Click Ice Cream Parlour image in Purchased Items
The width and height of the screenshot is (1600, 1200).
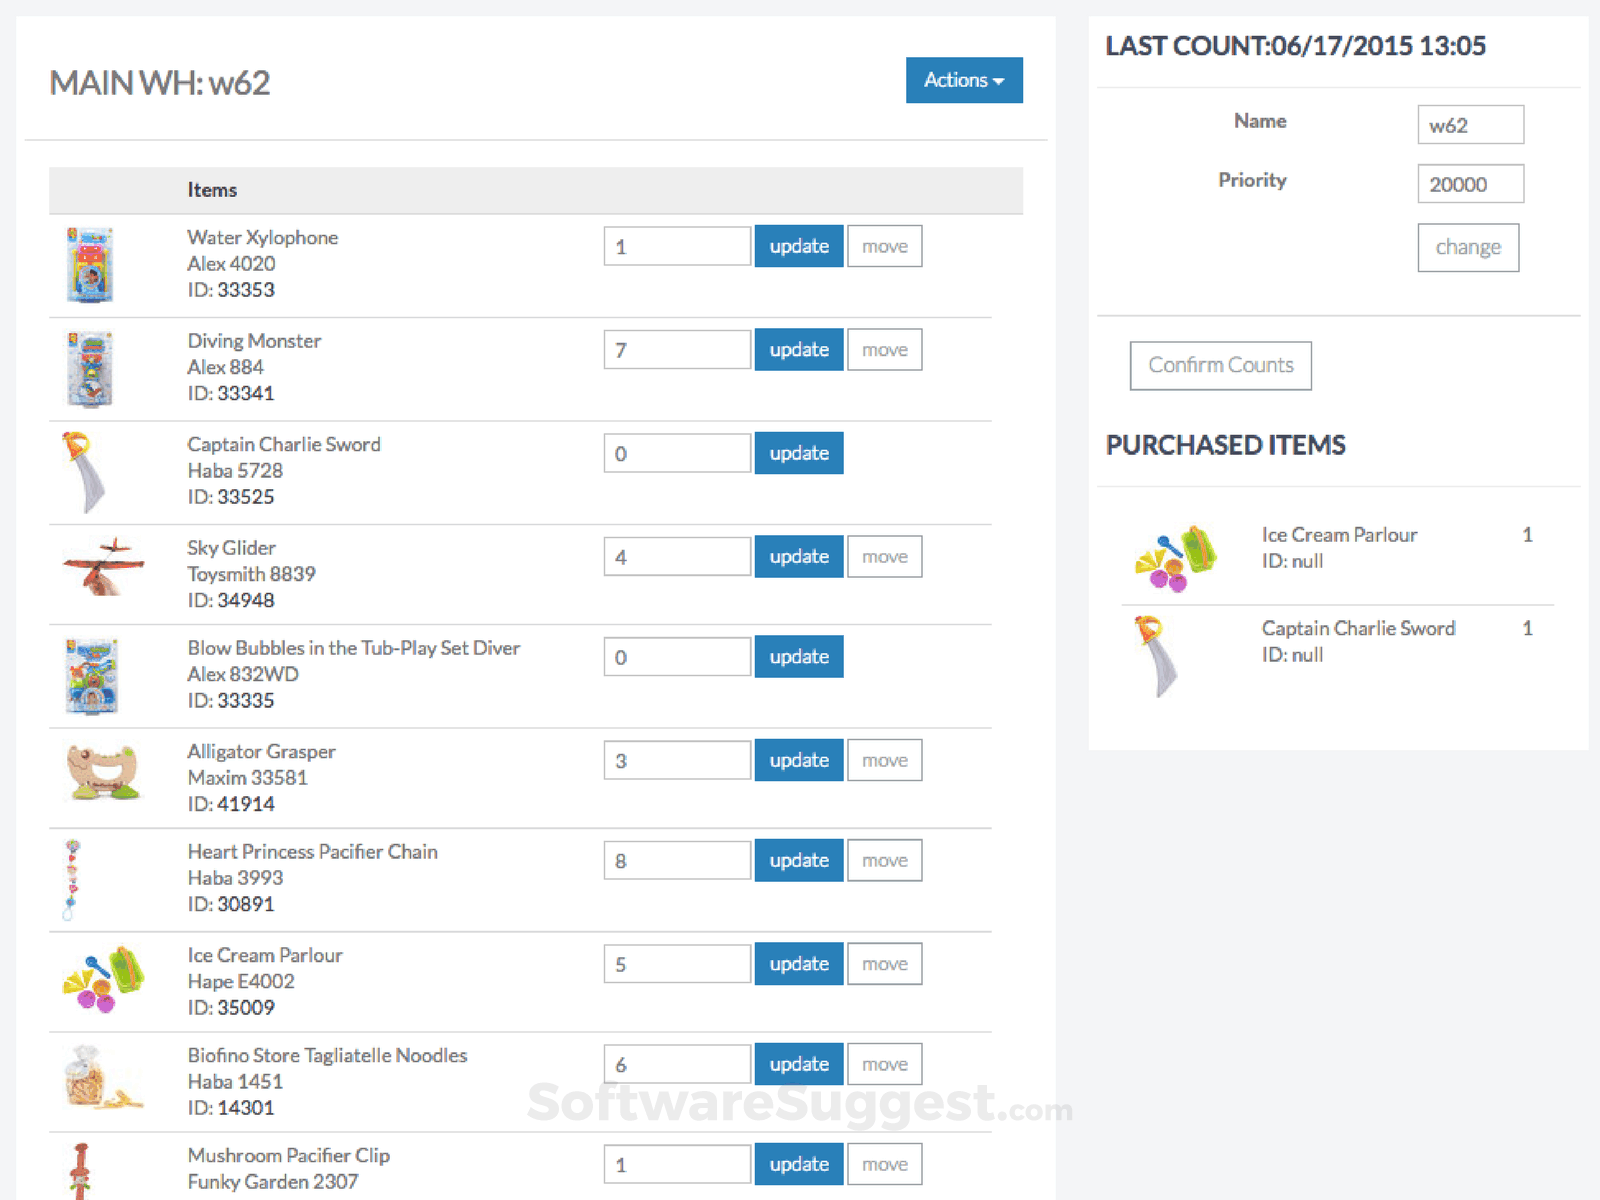(1176, 556)
